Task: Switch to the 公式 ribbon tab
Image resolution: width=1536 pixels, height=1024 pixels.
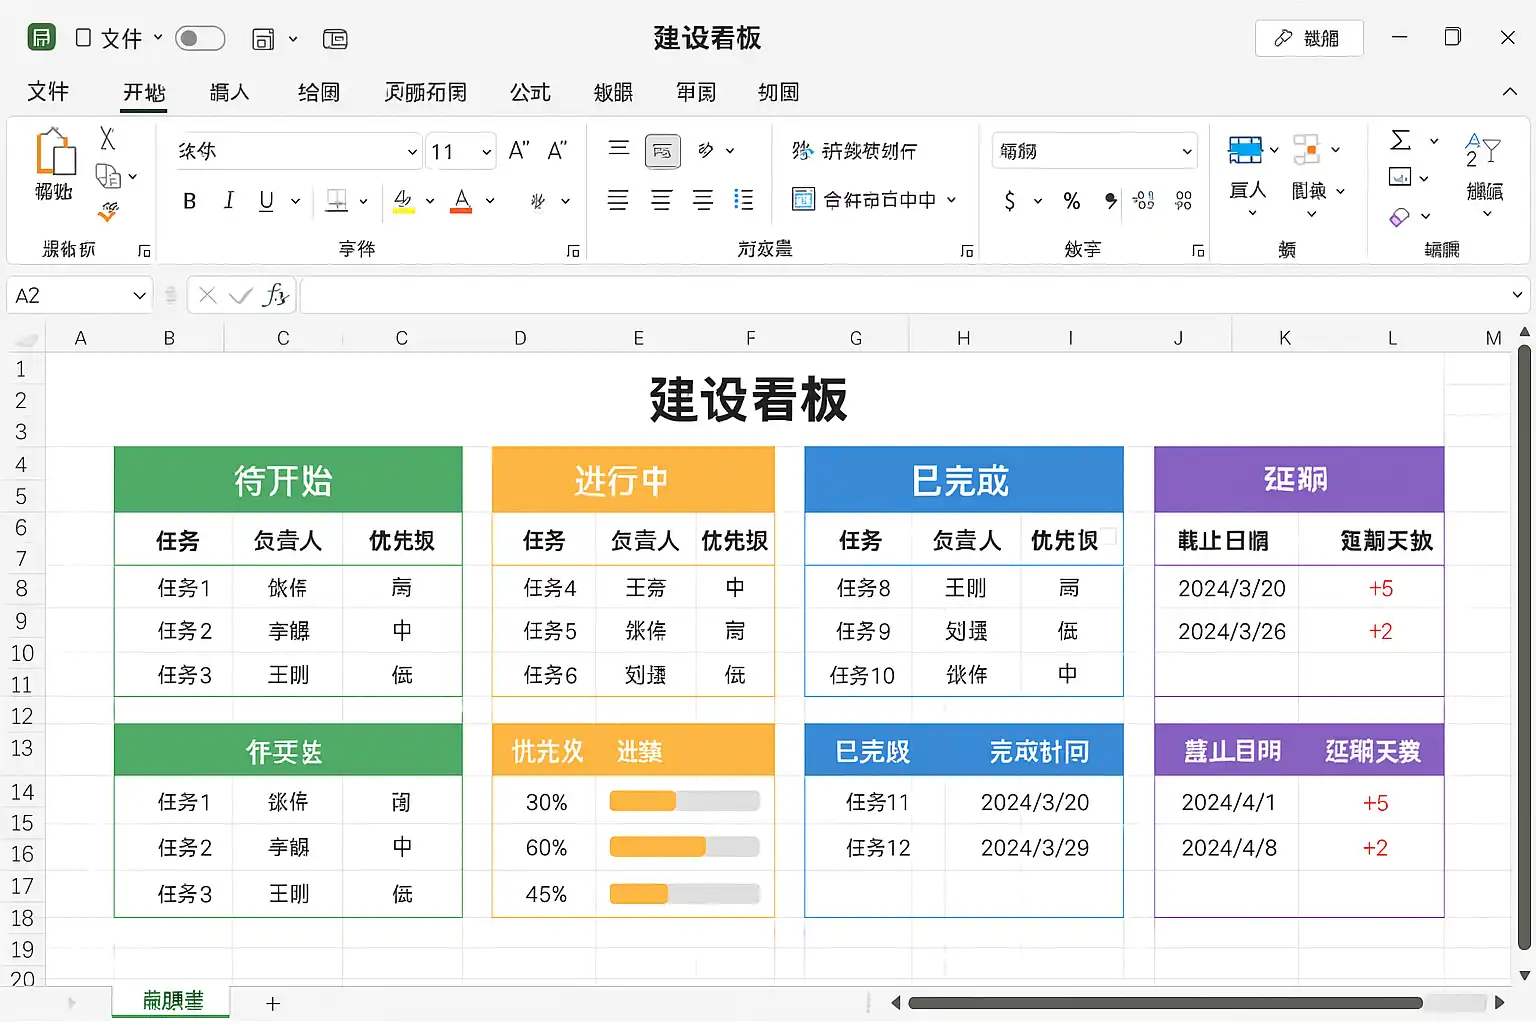Action: (530, 92)
